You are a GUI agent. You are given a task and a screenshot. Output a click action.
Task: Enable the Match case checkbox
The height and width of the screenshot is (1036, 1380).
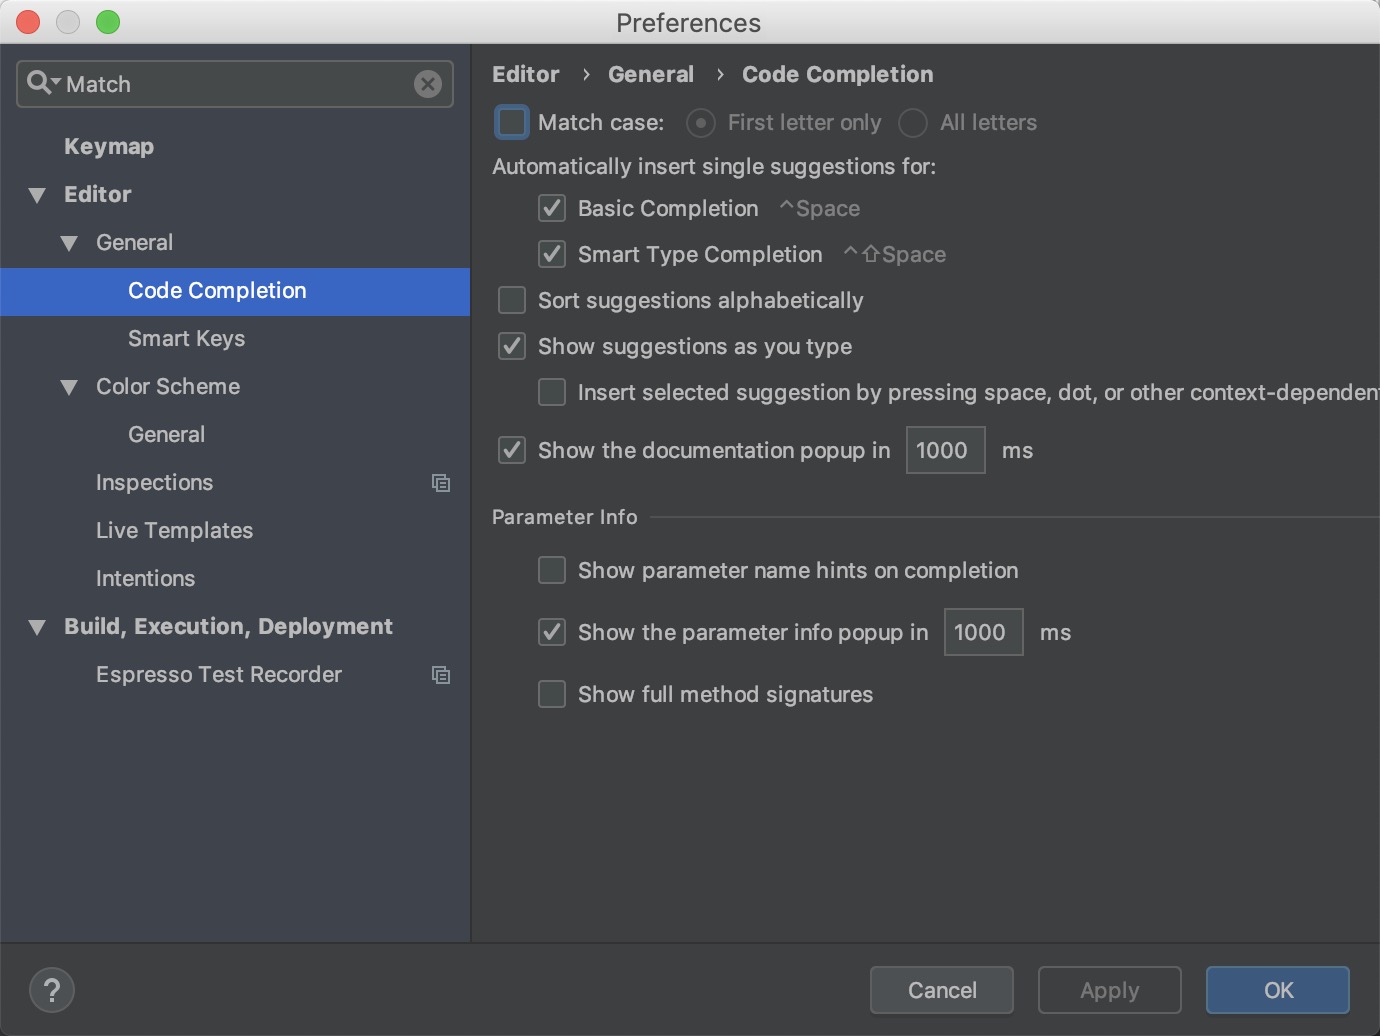[512, 122]
